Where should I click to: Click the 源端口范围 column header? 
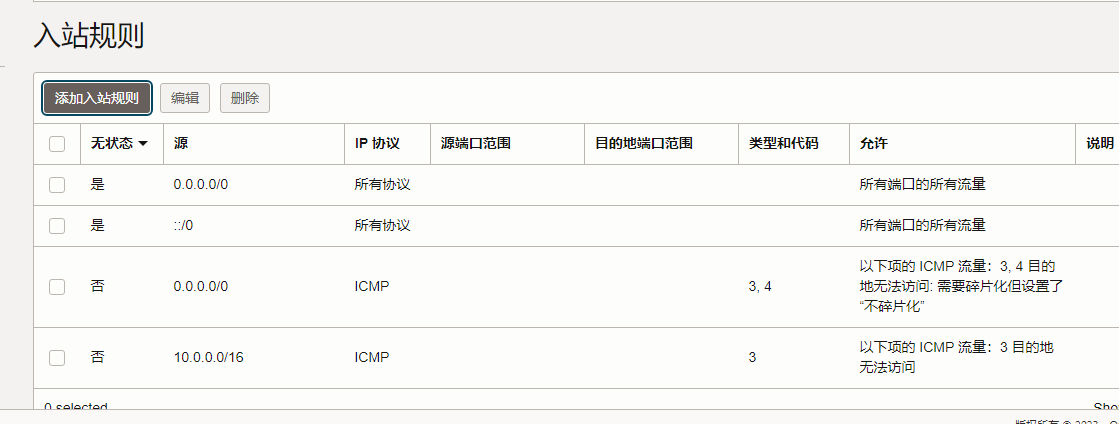(476, 144)
